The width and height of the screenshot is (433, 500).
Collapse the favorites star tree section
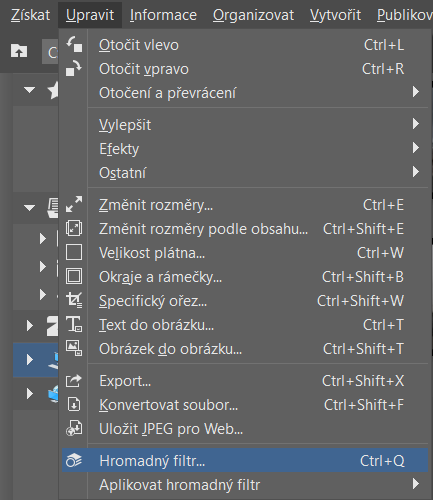(x=30, y=90)
